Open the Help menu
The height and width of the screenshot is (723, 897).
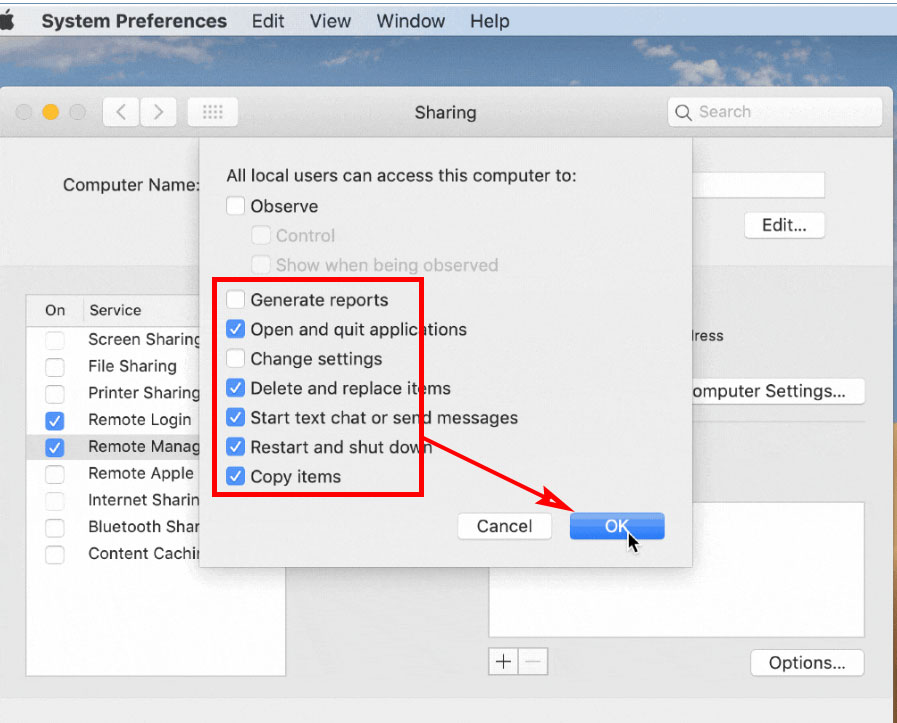click(490, 21)
